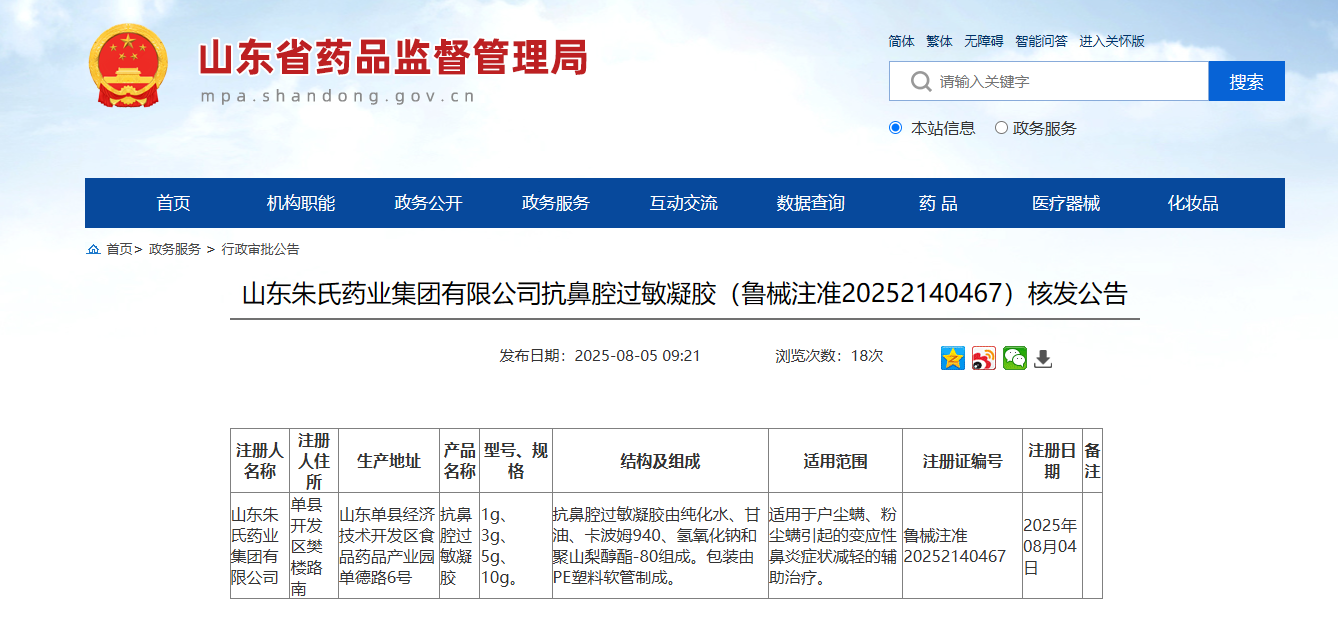Open the 机构职能 navigation menu

(300, 203)
